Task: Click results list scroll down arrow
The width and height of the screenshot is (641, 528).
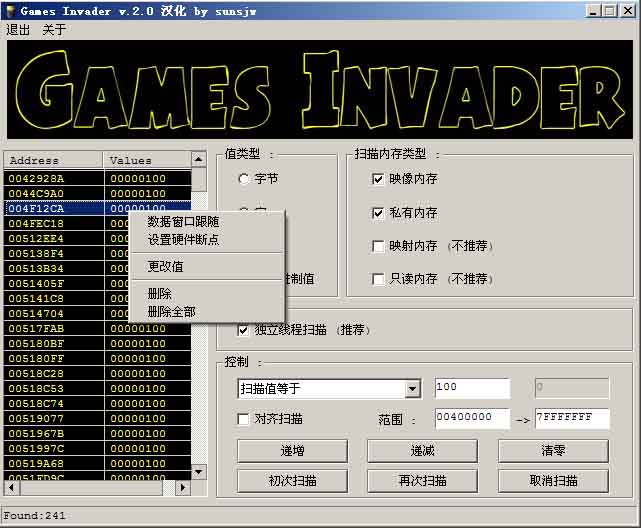Action: [199, 472]
